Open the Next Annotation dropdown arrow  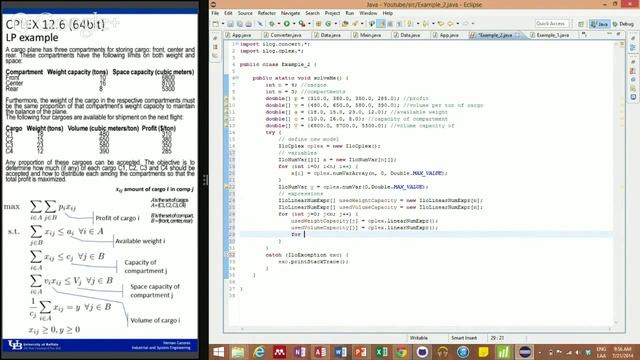click(x=418, y=24)
